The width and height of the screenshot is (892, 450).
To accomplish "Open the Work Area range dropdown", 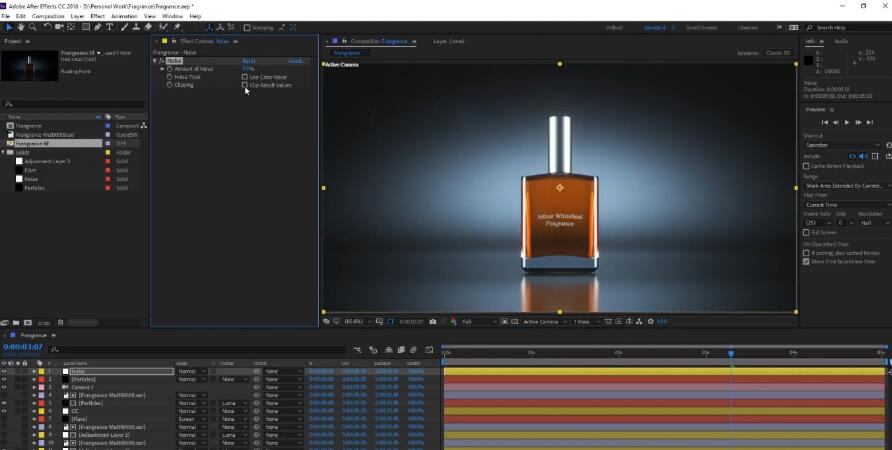I will (847, 186).
